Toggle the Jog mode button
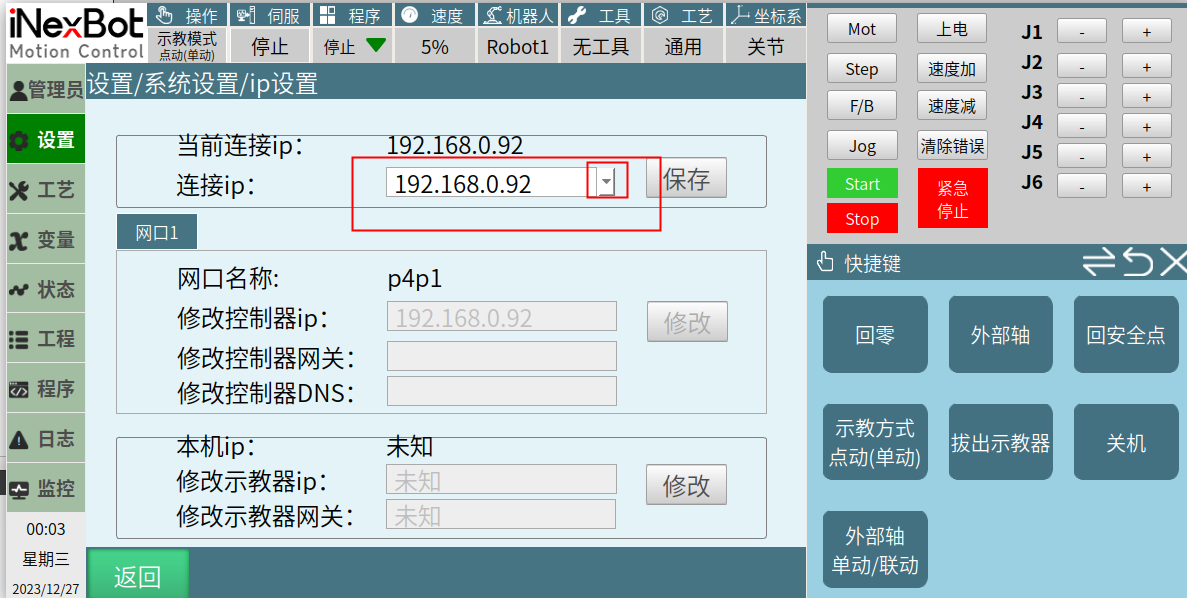Image resolution: width=1187 pixels, height=598 pixels. tap(861, 146)
